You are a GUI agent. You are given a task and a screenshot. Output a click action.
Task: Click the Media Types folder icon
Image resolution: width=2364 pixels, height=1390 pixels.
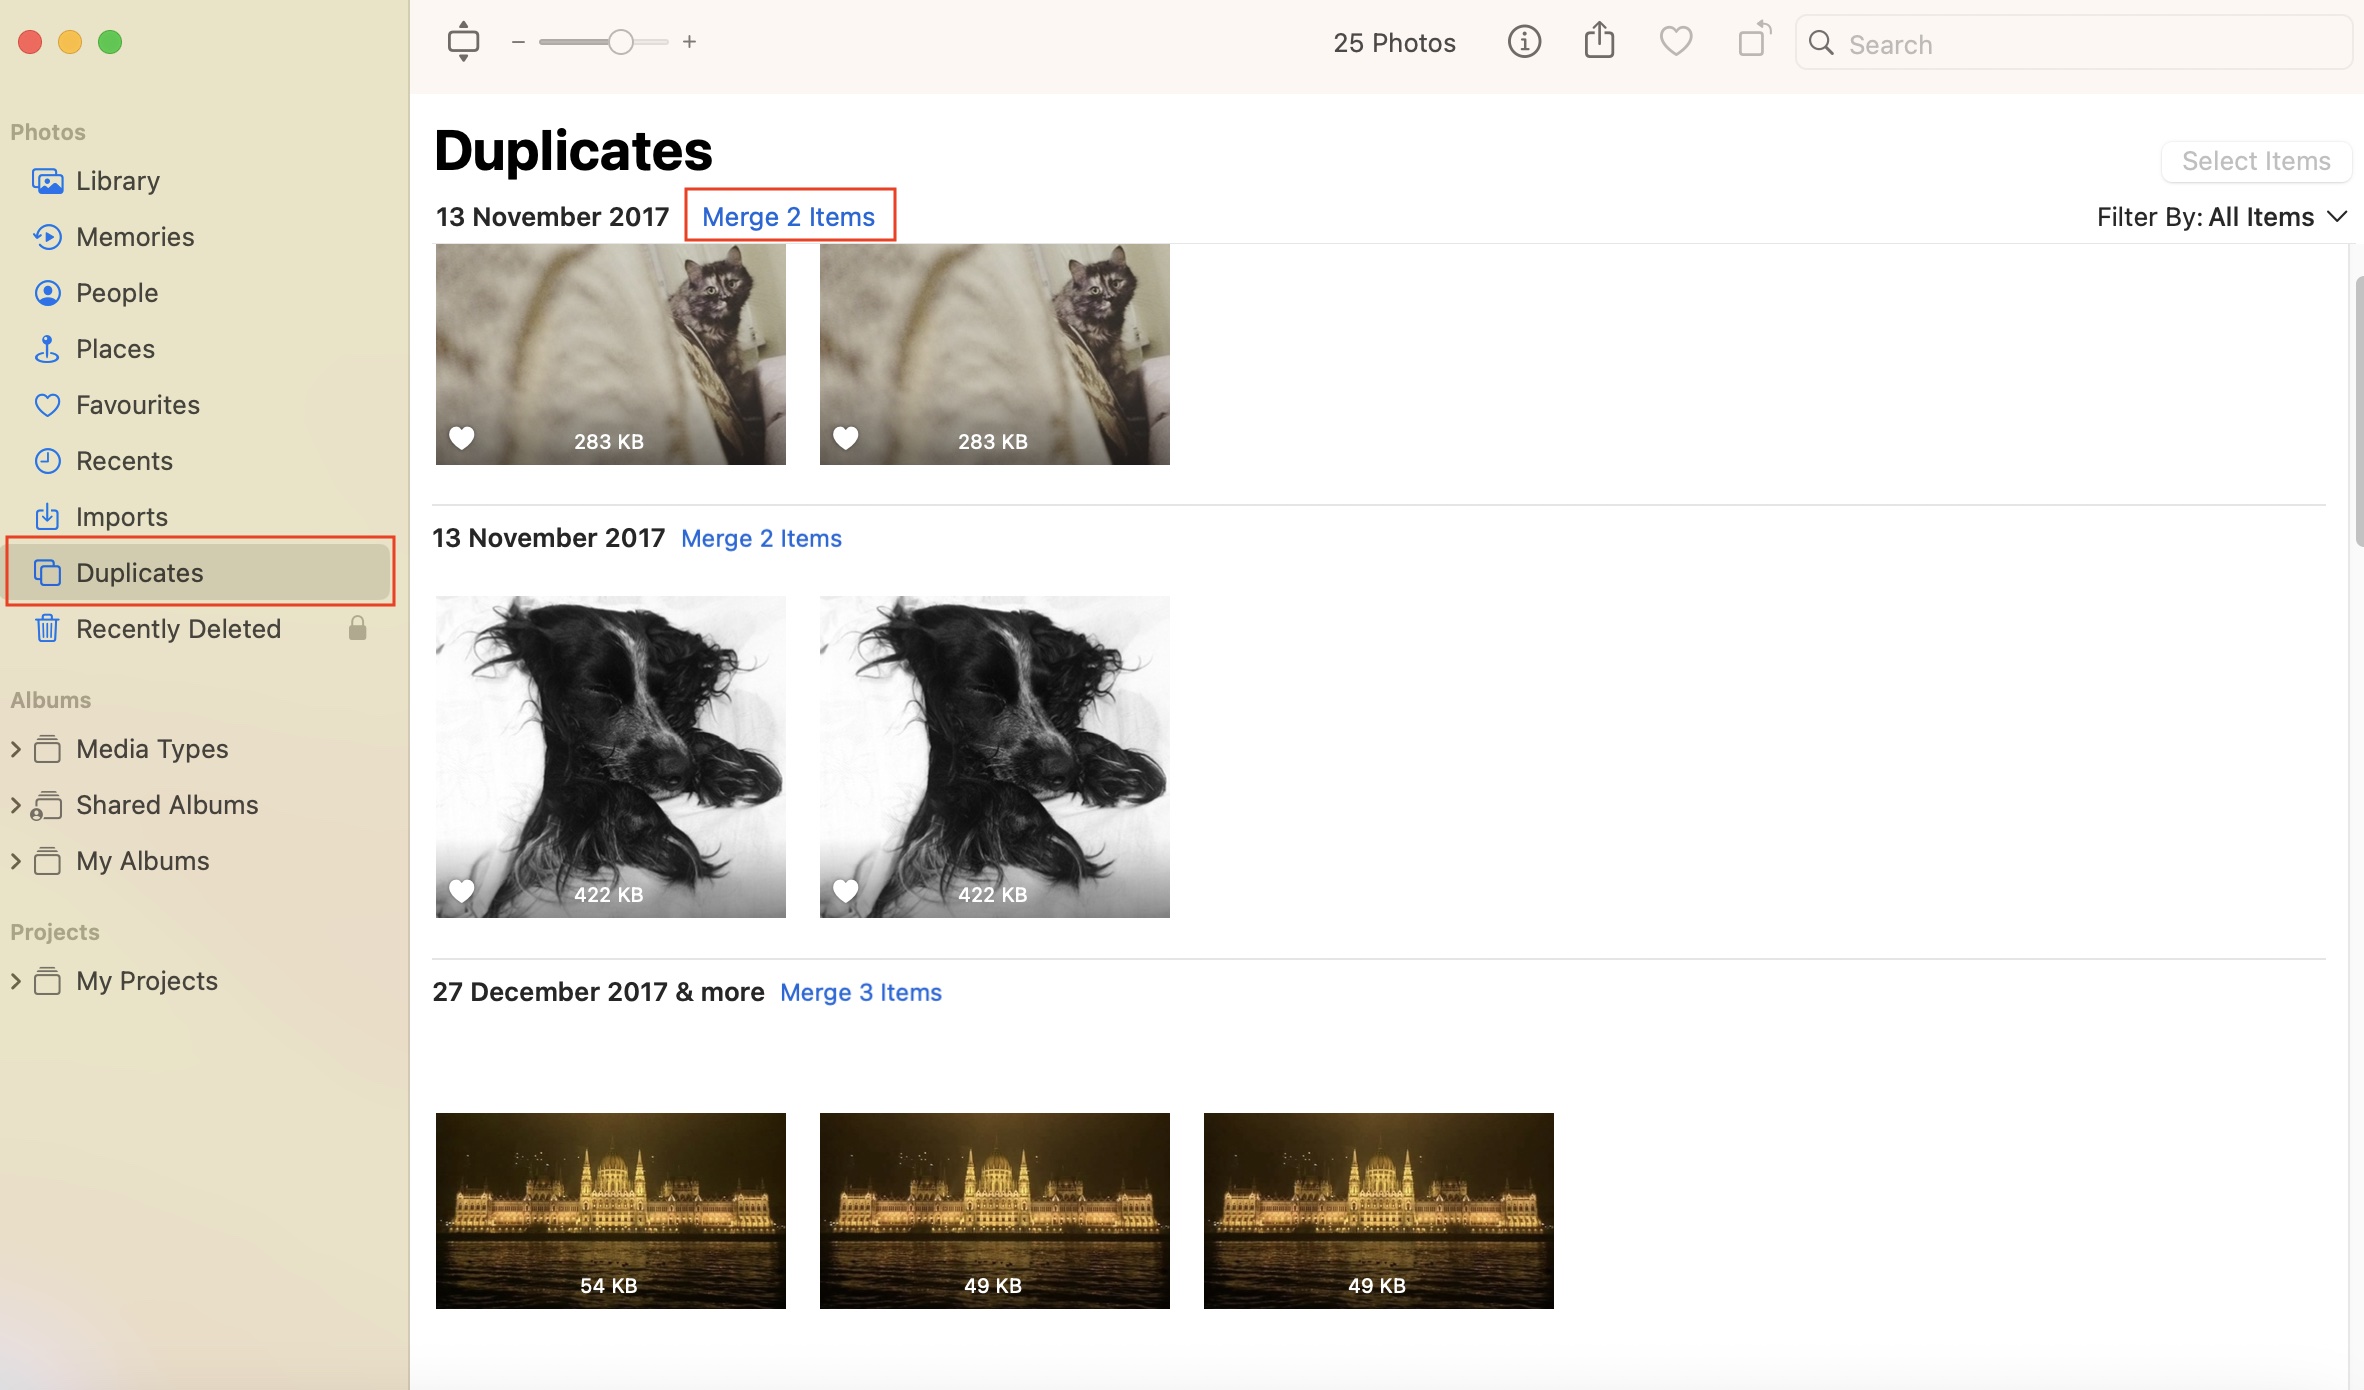[47, 749]
